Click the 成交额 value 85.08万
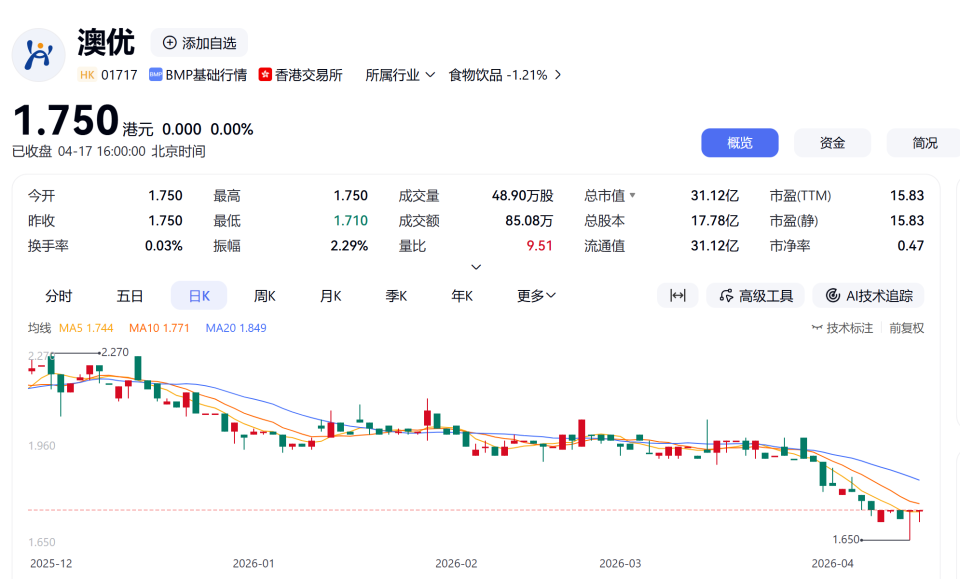 (529, 220)
